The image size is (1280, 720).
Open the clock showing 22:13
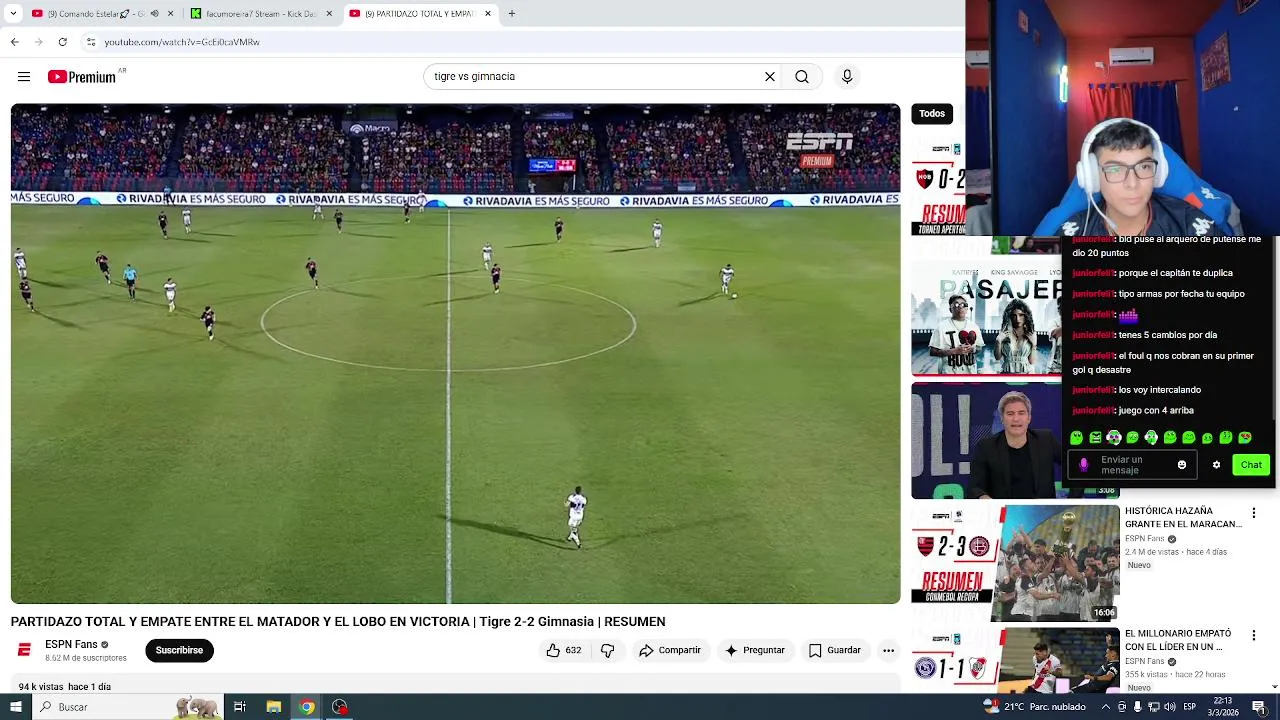pyautogui.click(x=1222, y=707)
